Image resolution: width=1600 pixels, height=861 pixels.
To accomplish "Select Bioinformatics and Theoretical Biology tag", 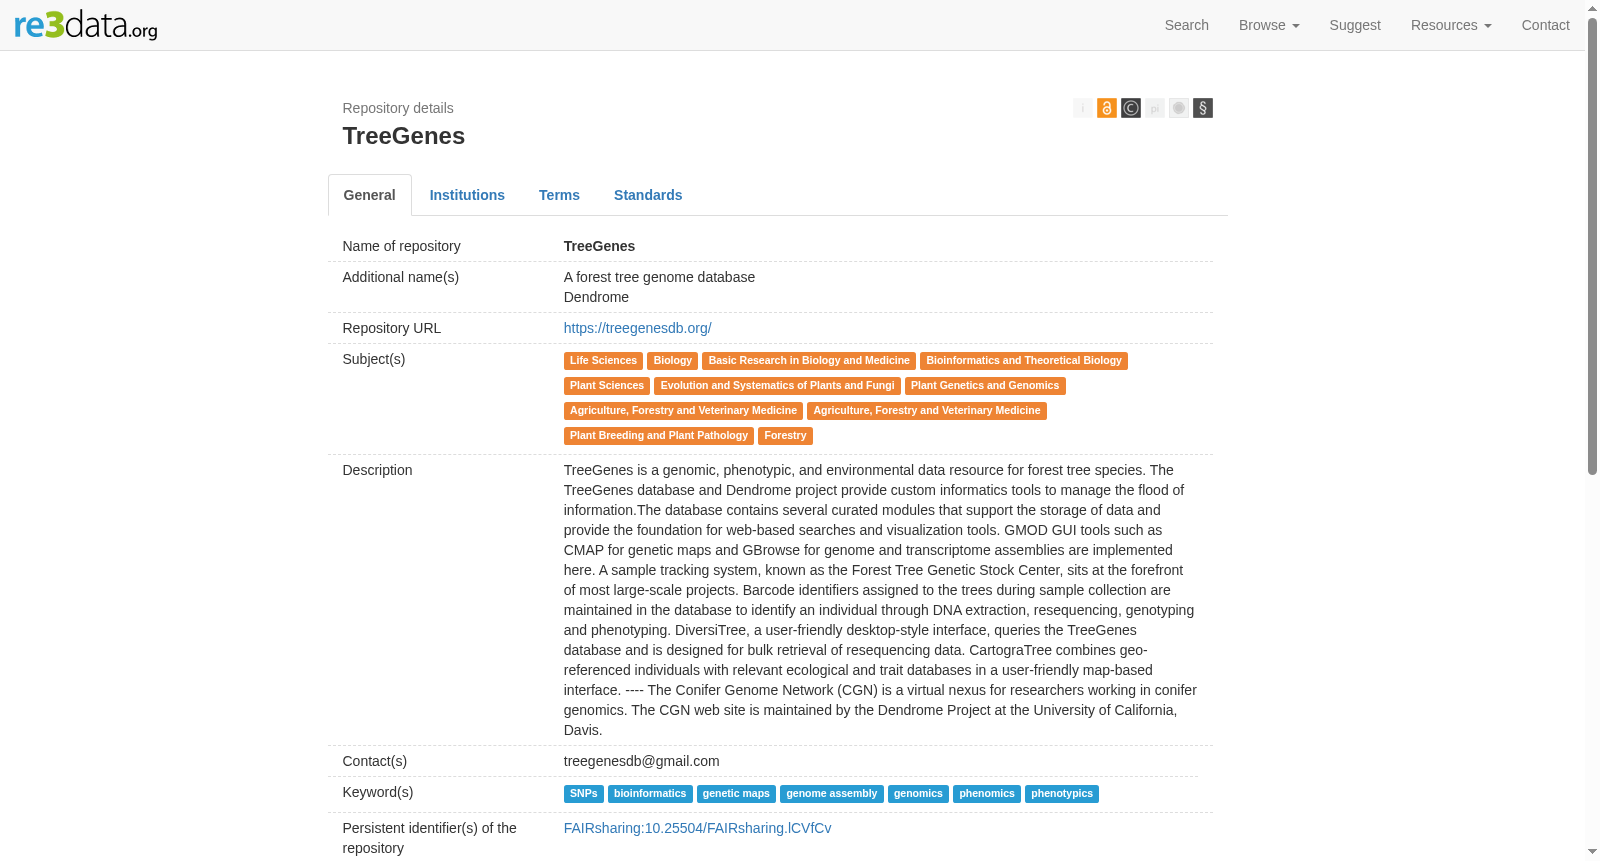I will coord(1024,361).
